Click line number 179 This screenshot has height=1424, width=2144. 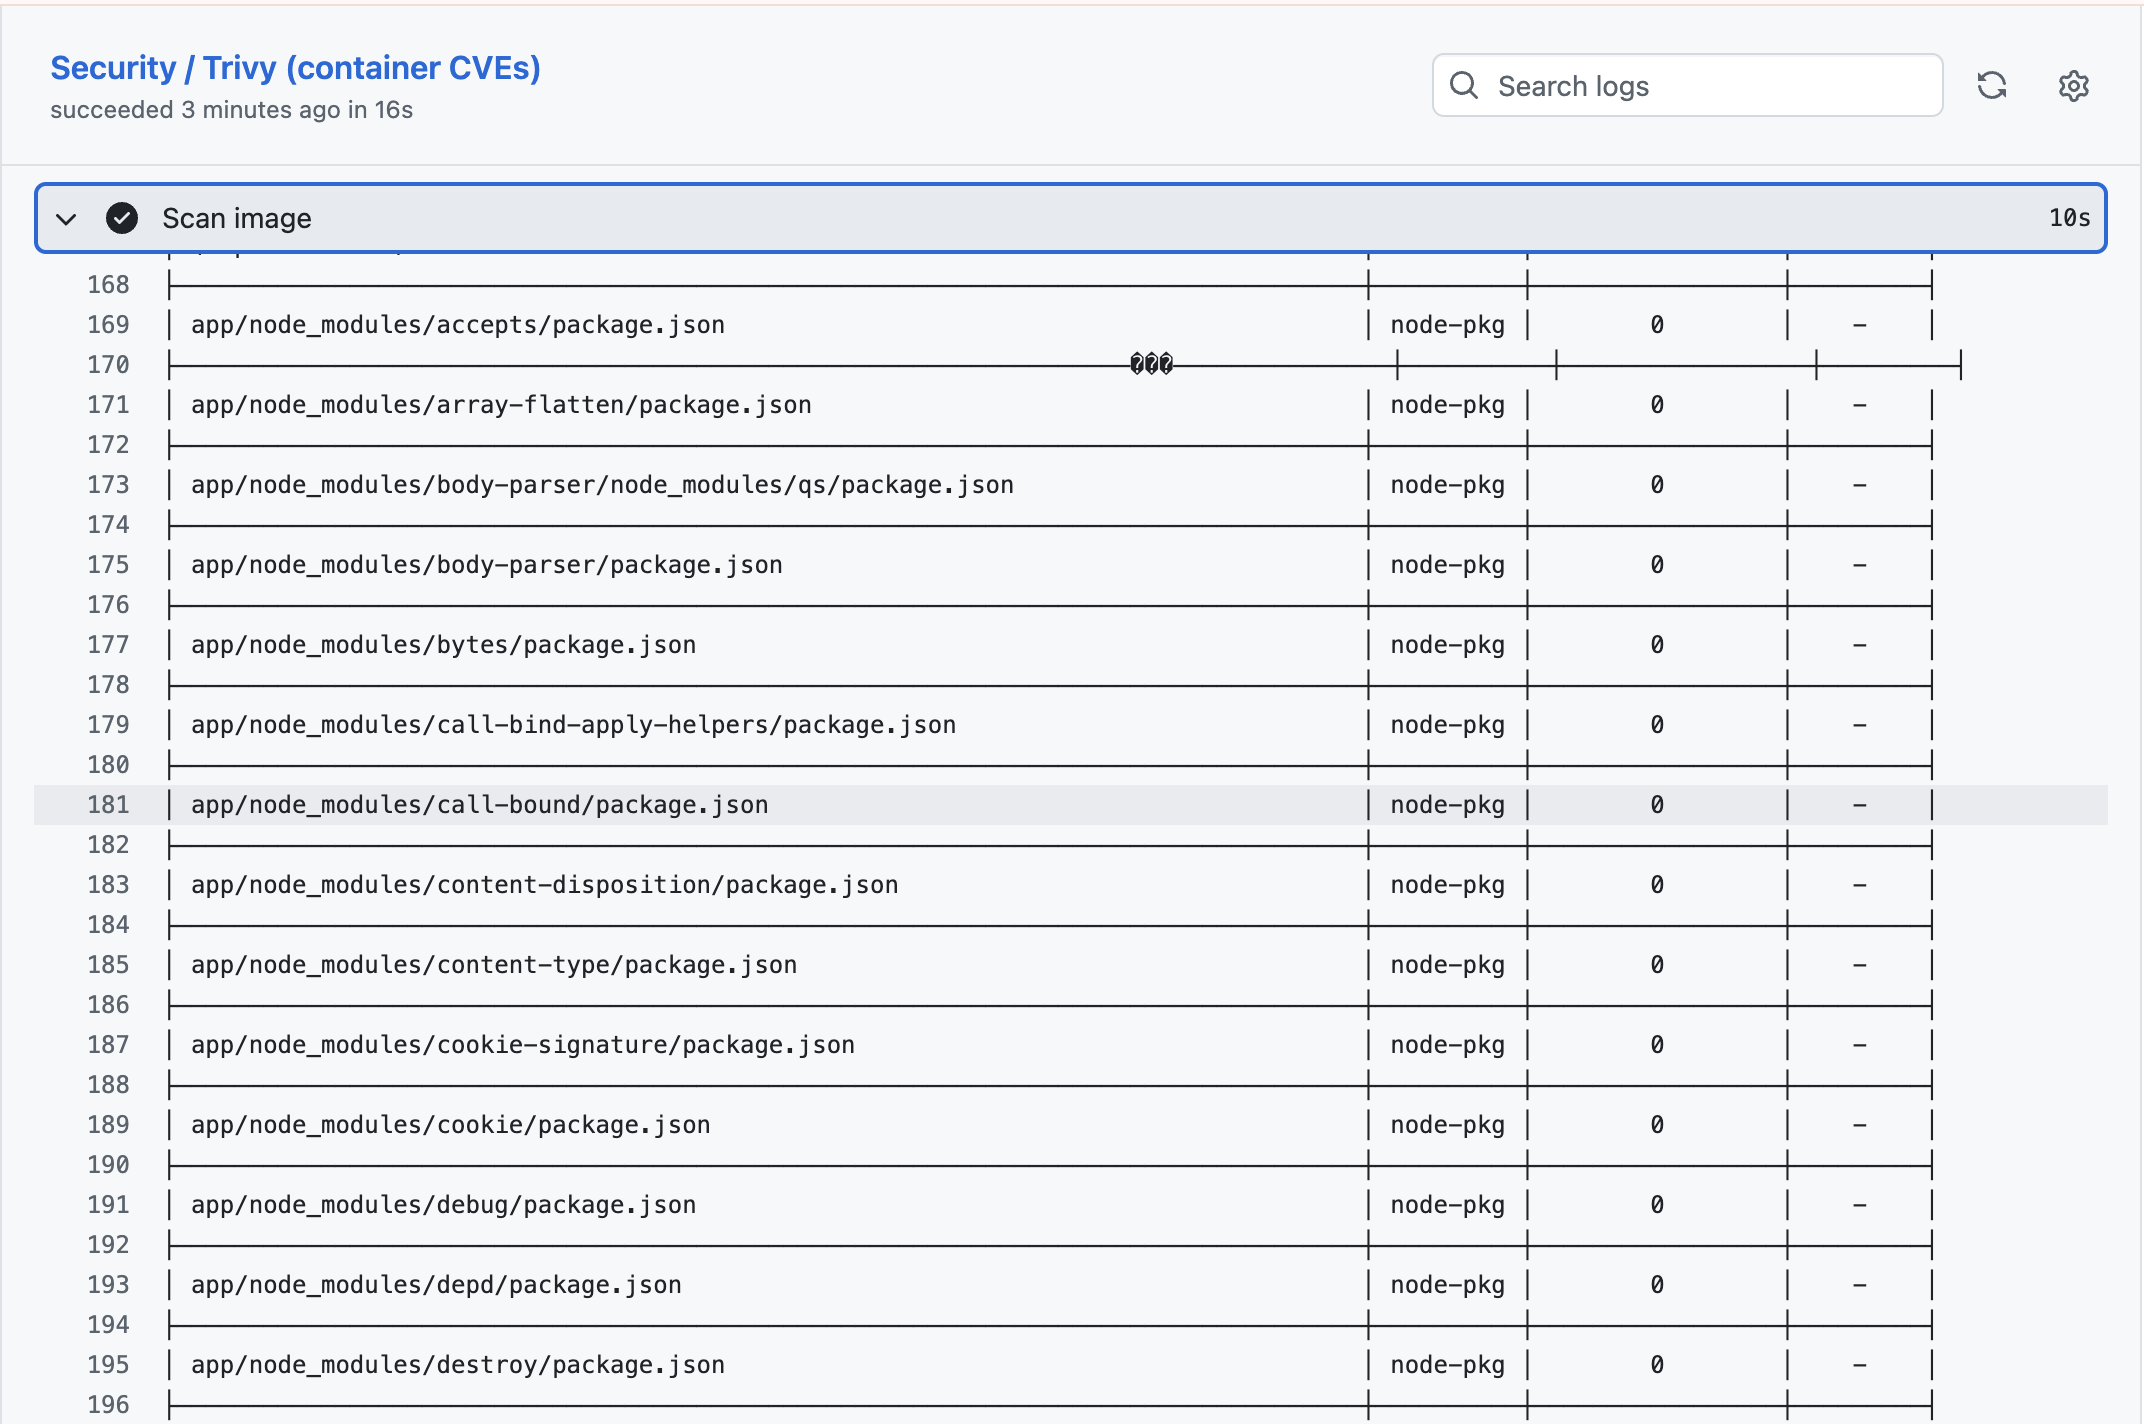click(x=108, y=725)
